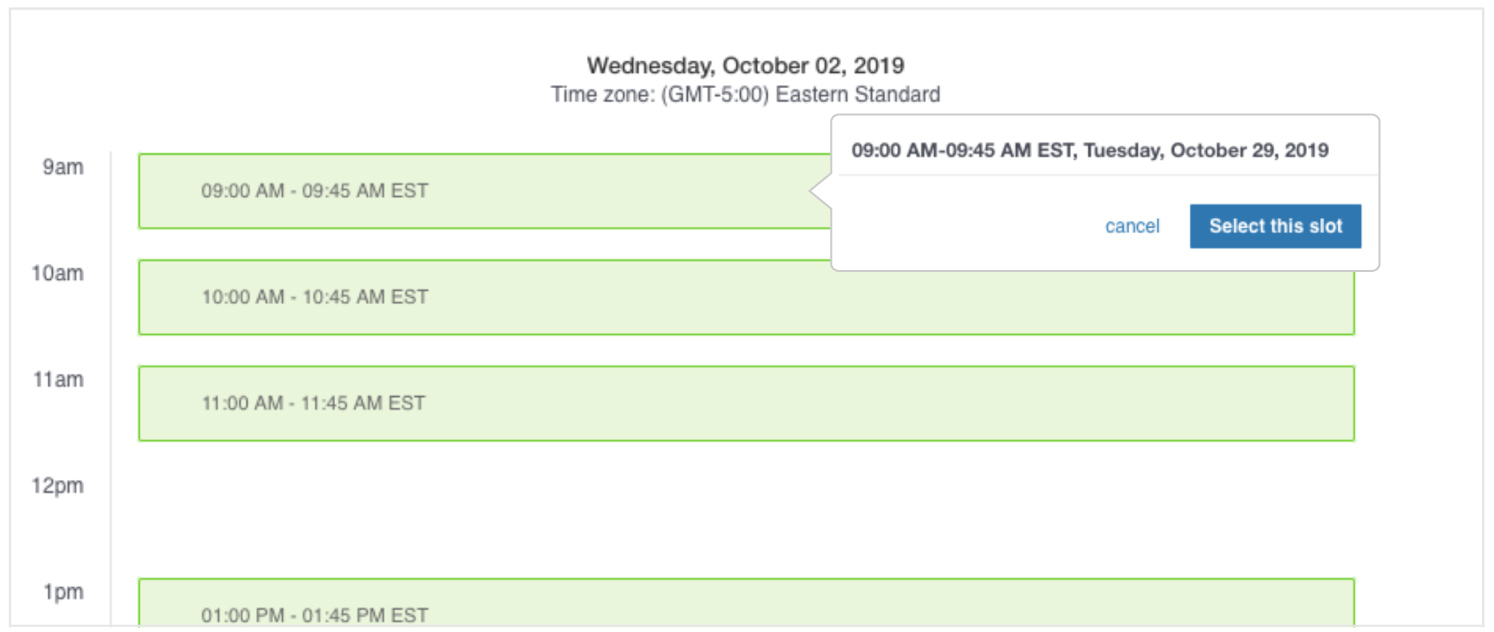This screenshot has width=1494, height=632.
Task: Click the 10am hour label
Action: coord(58,273)
